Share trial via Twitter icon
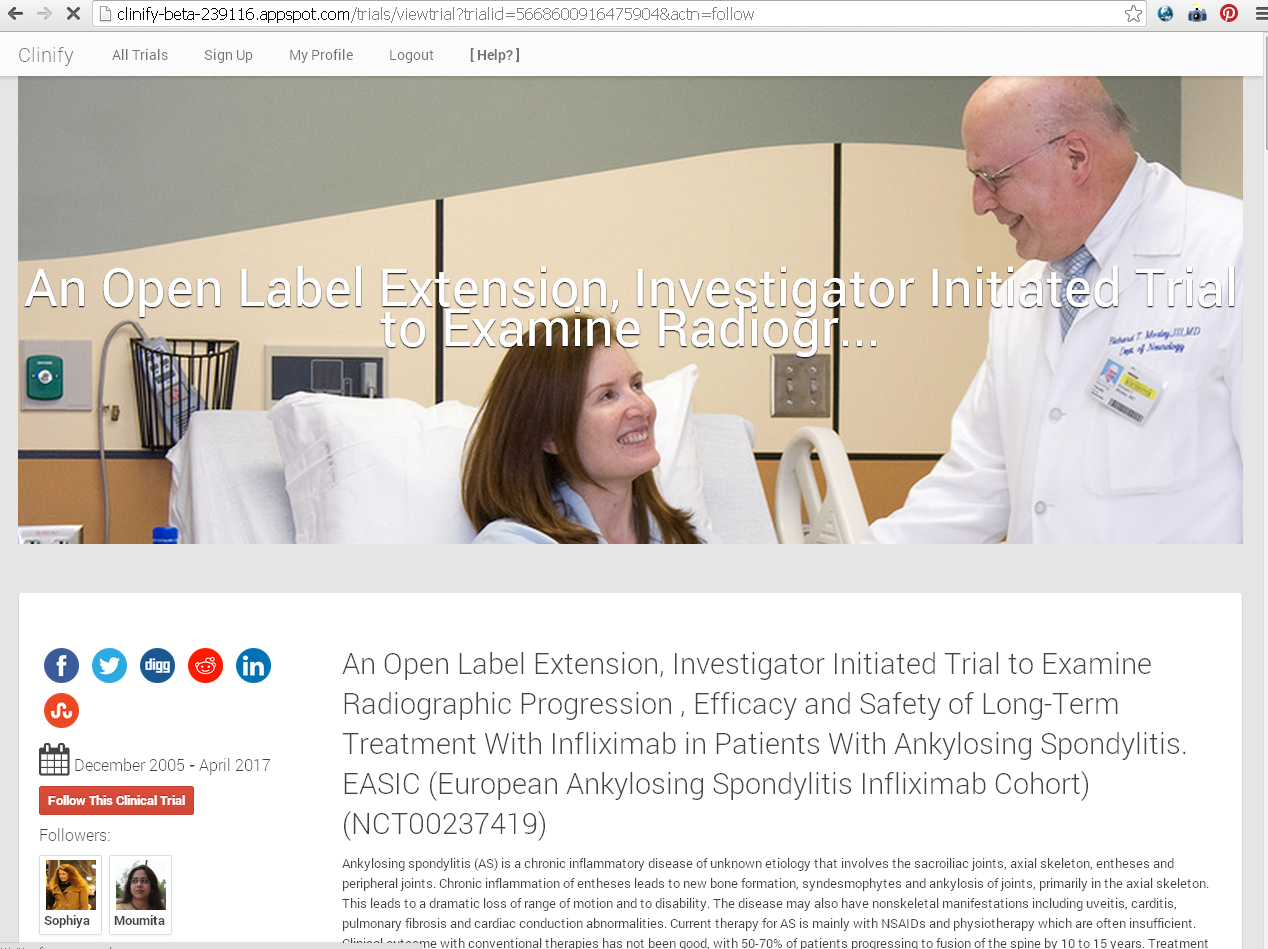This screenshot has width=1268, height=949. tap(109, 665)
